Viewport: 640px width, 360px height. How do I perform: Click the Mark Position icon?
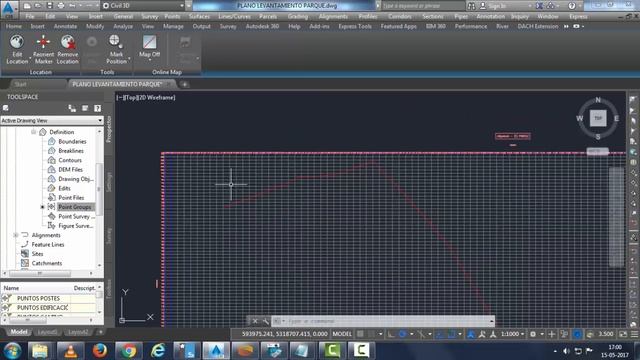click(x=115, y=42)
